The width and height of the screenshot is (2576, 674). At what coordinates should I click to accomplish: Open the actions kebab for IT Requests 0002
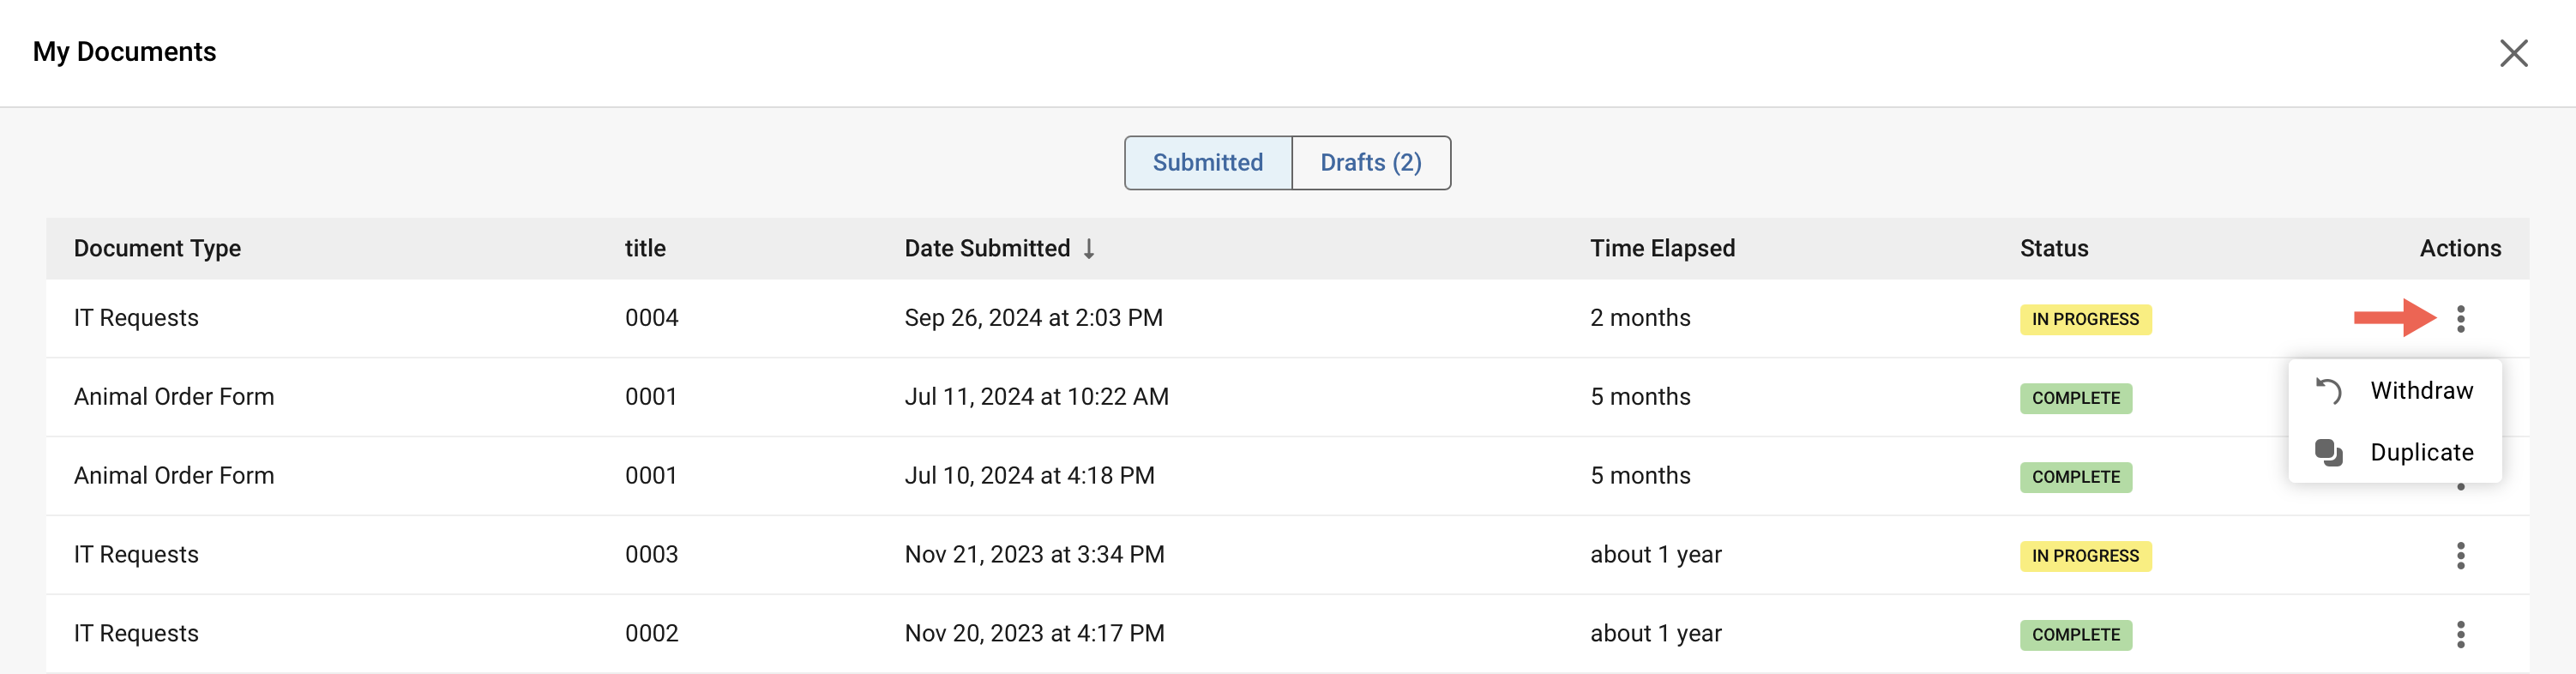(2461, 633)
